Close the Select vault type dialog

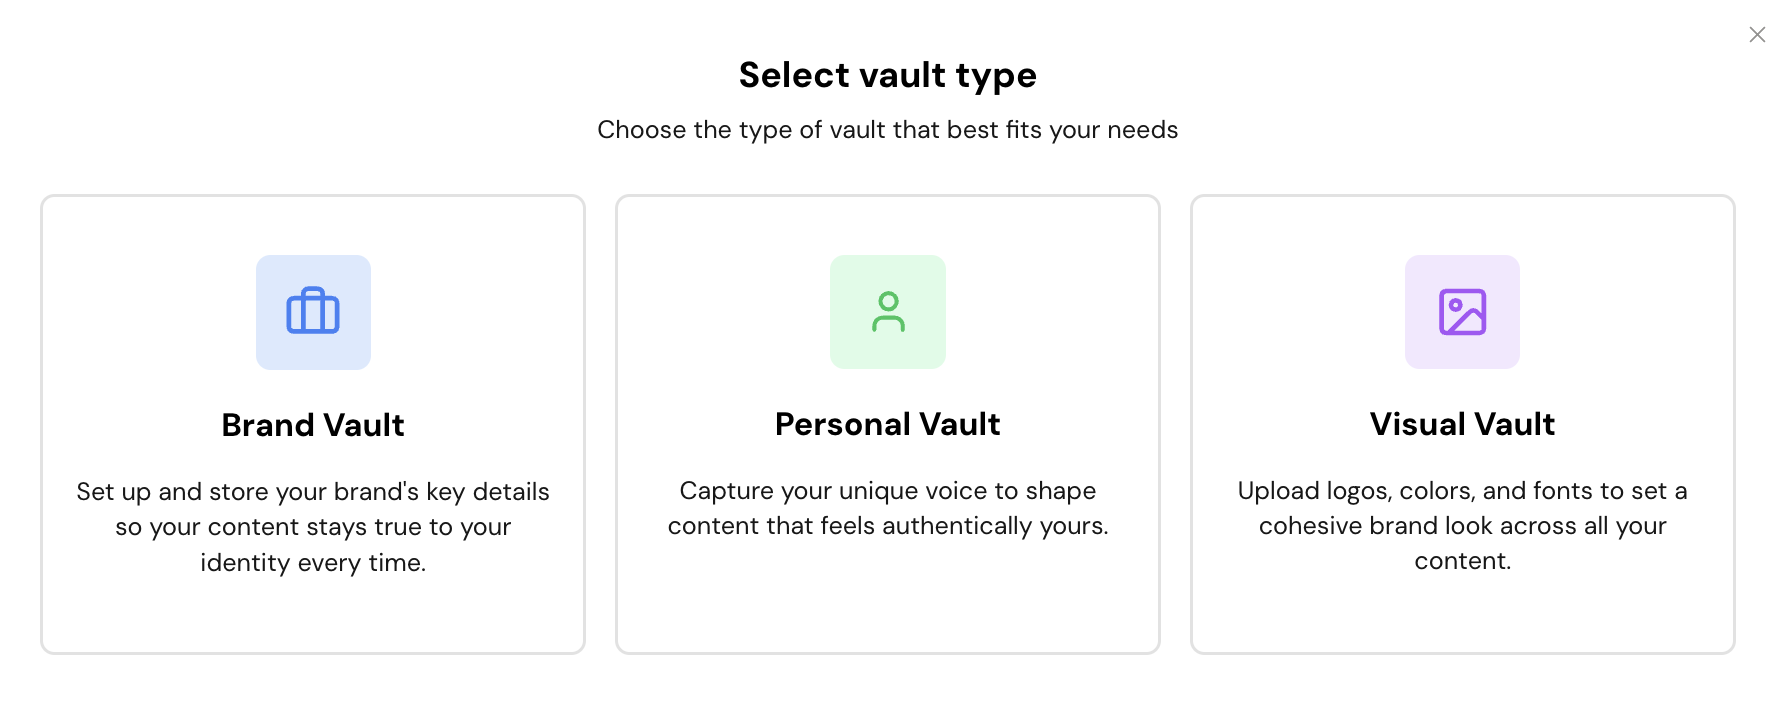pos(1757,35)
